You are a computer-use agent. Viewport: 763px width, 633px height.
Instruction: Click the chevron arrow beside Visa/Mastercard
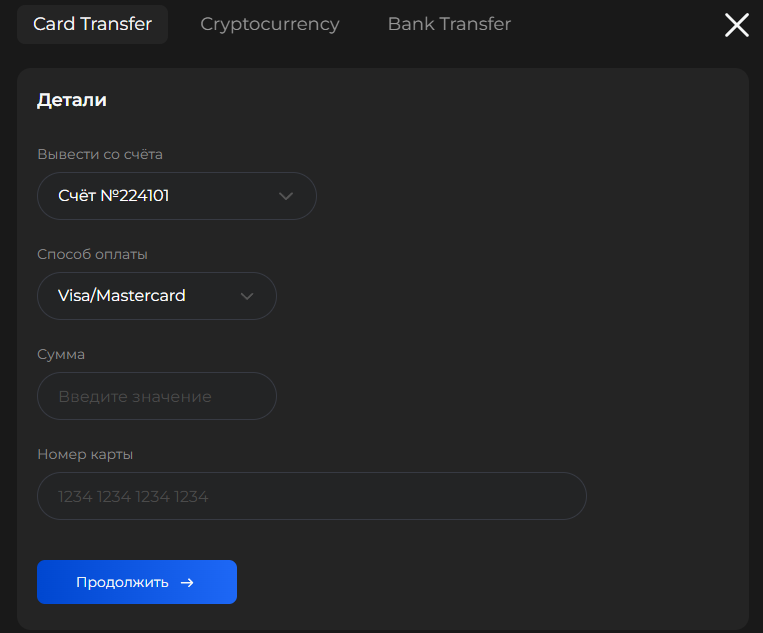[x=247, y=296]
